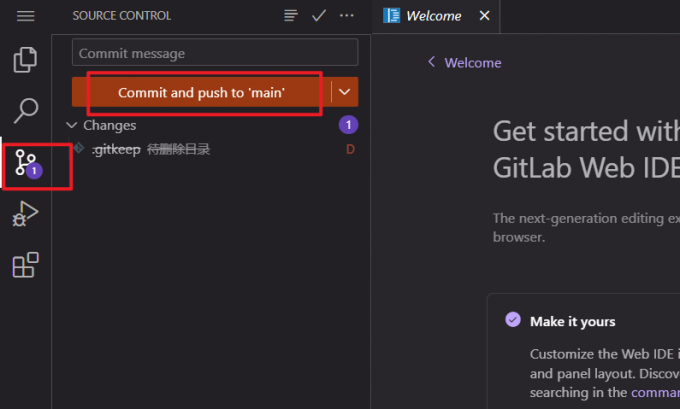This screenshot has height=409, width=680.
Task: Open the Extensions view icon
Action: coord(26,265)
